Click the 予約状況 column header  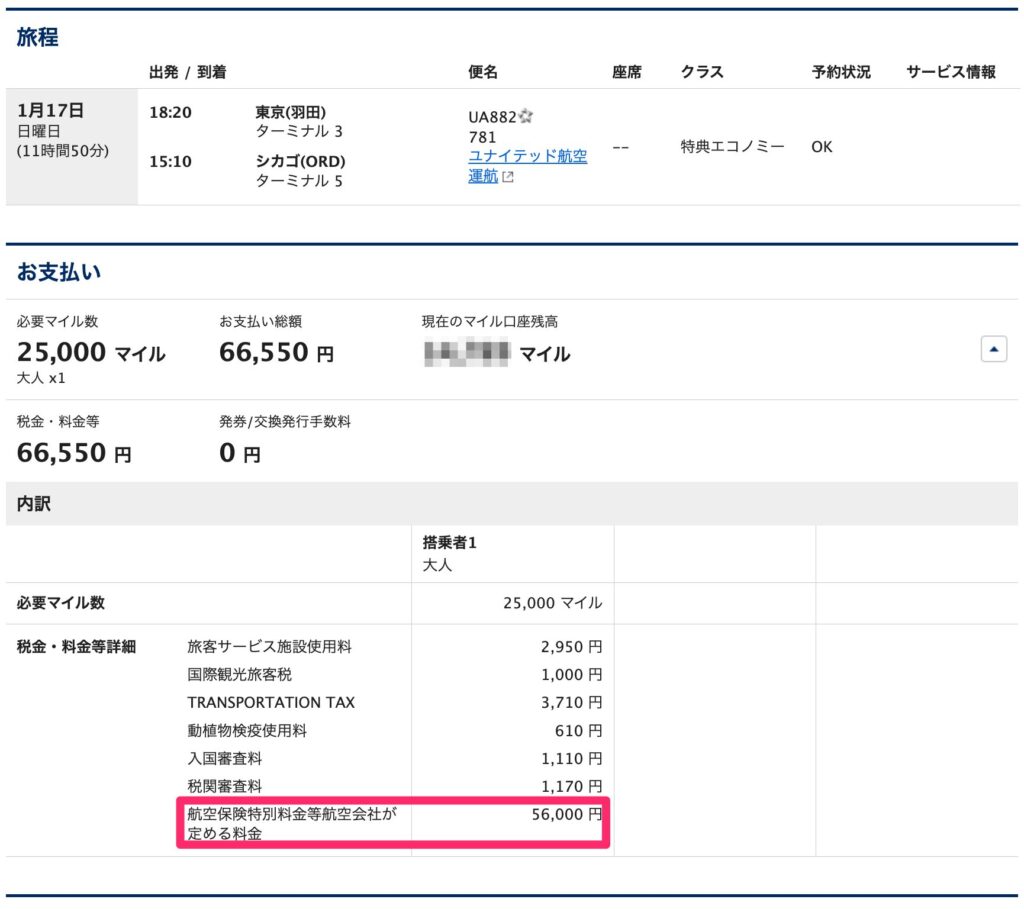tap(841, 72)
